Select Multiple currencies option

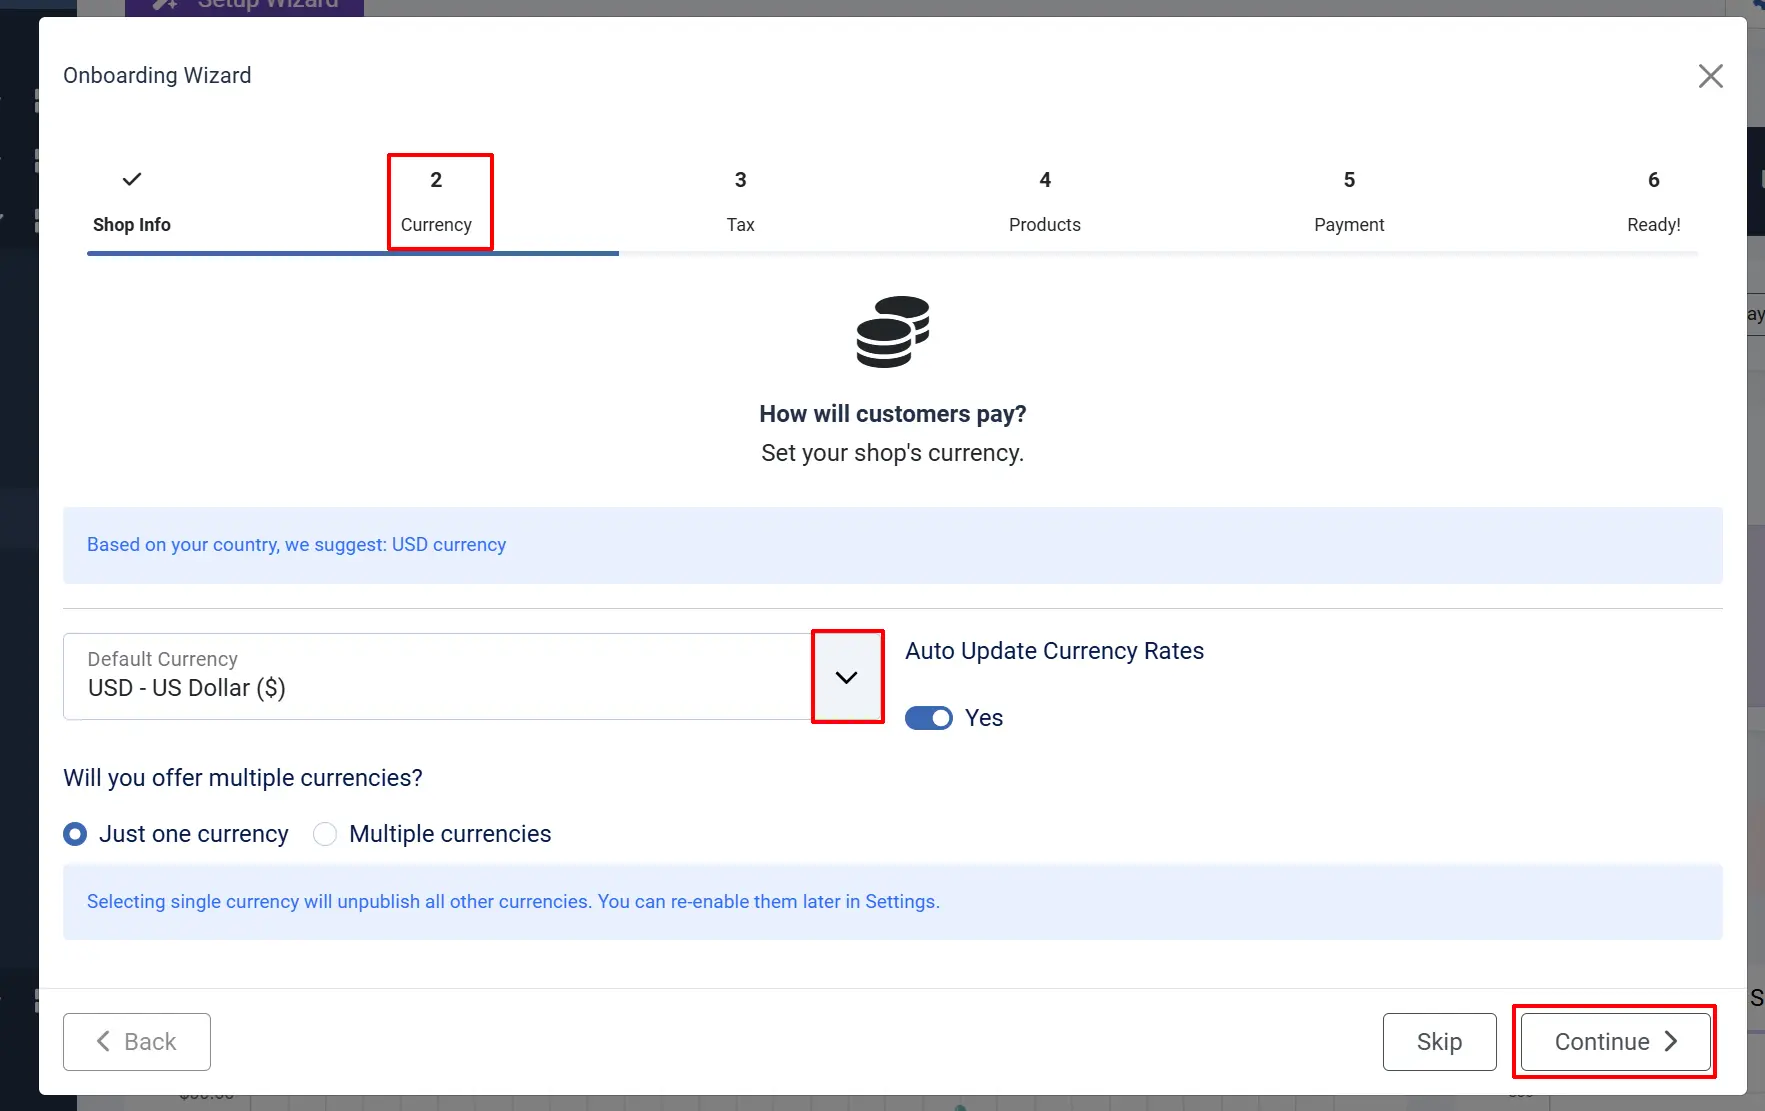pos(432,834)
